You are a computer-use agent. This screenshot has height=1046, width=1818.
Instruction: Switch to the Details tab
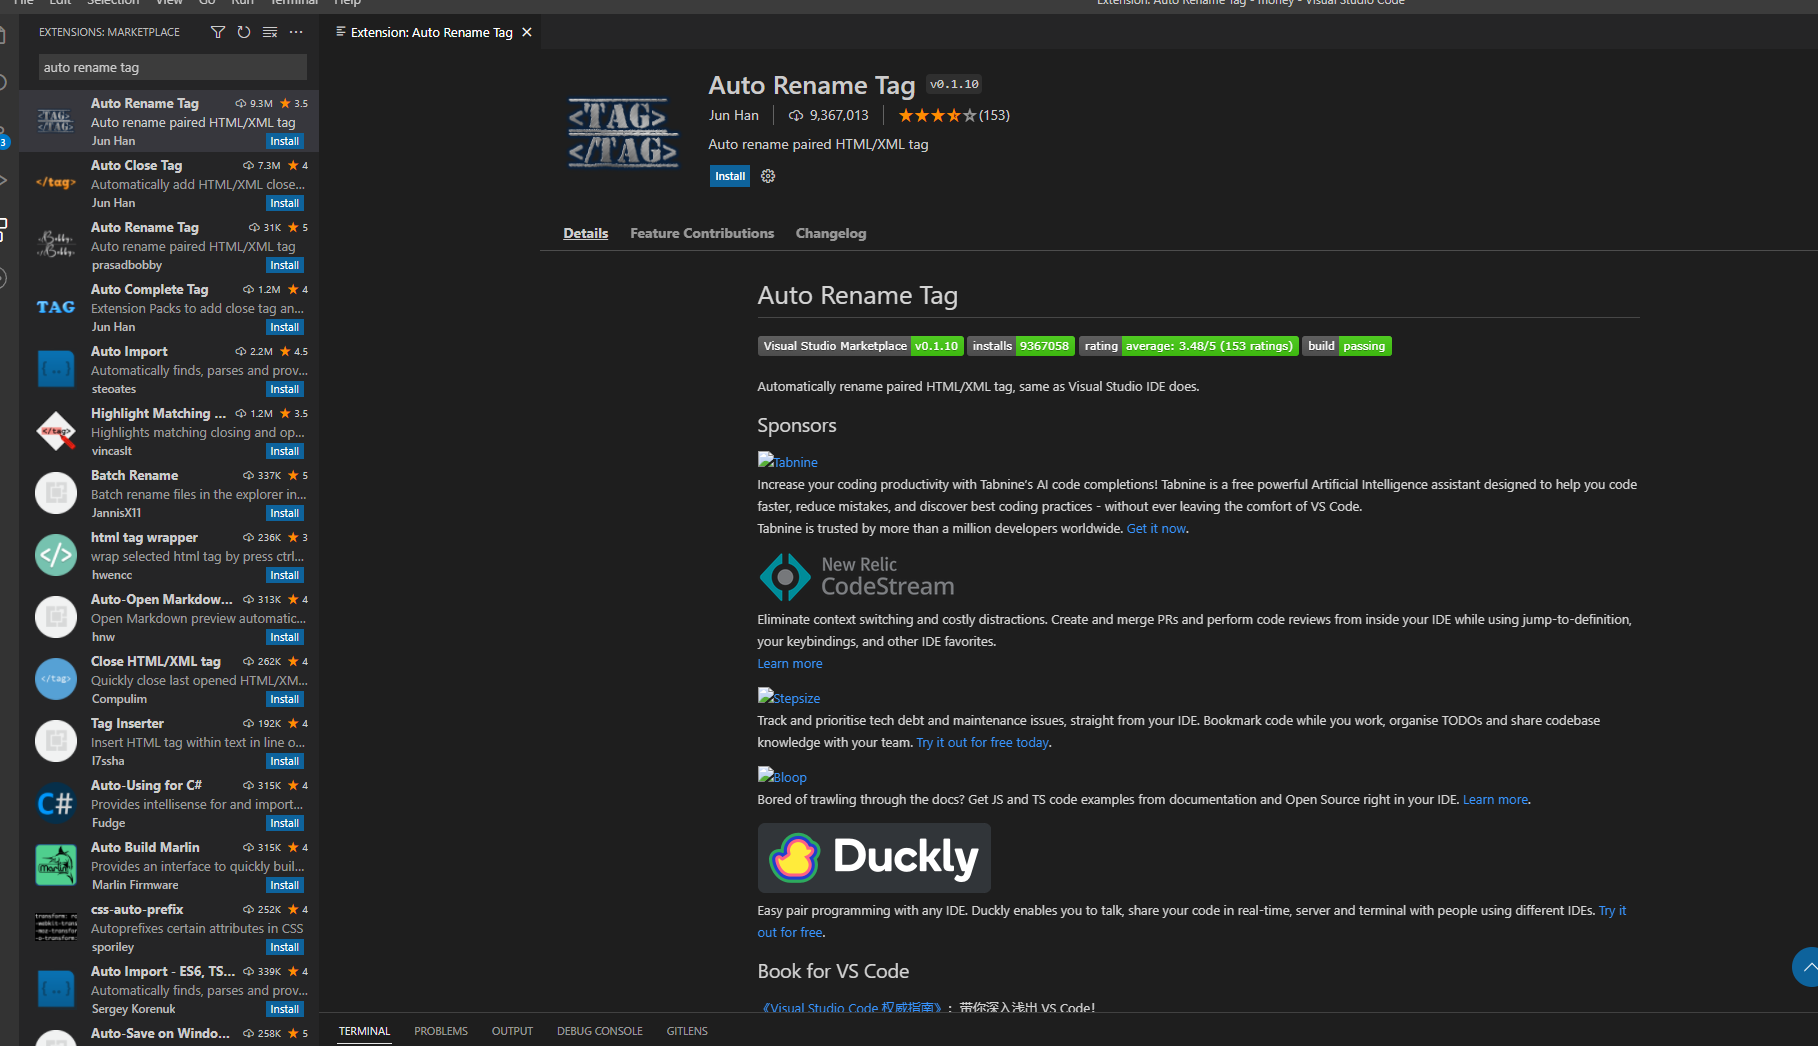[x=586, y=233]
